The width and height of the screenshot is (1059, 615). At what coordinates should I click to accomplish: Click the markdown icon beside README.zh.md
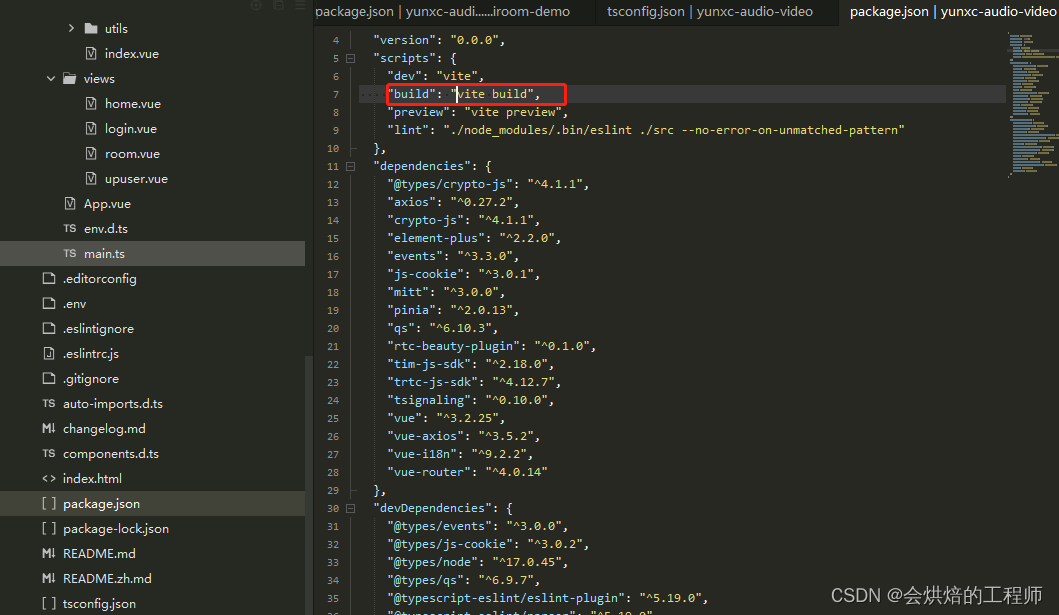[49, 578]
